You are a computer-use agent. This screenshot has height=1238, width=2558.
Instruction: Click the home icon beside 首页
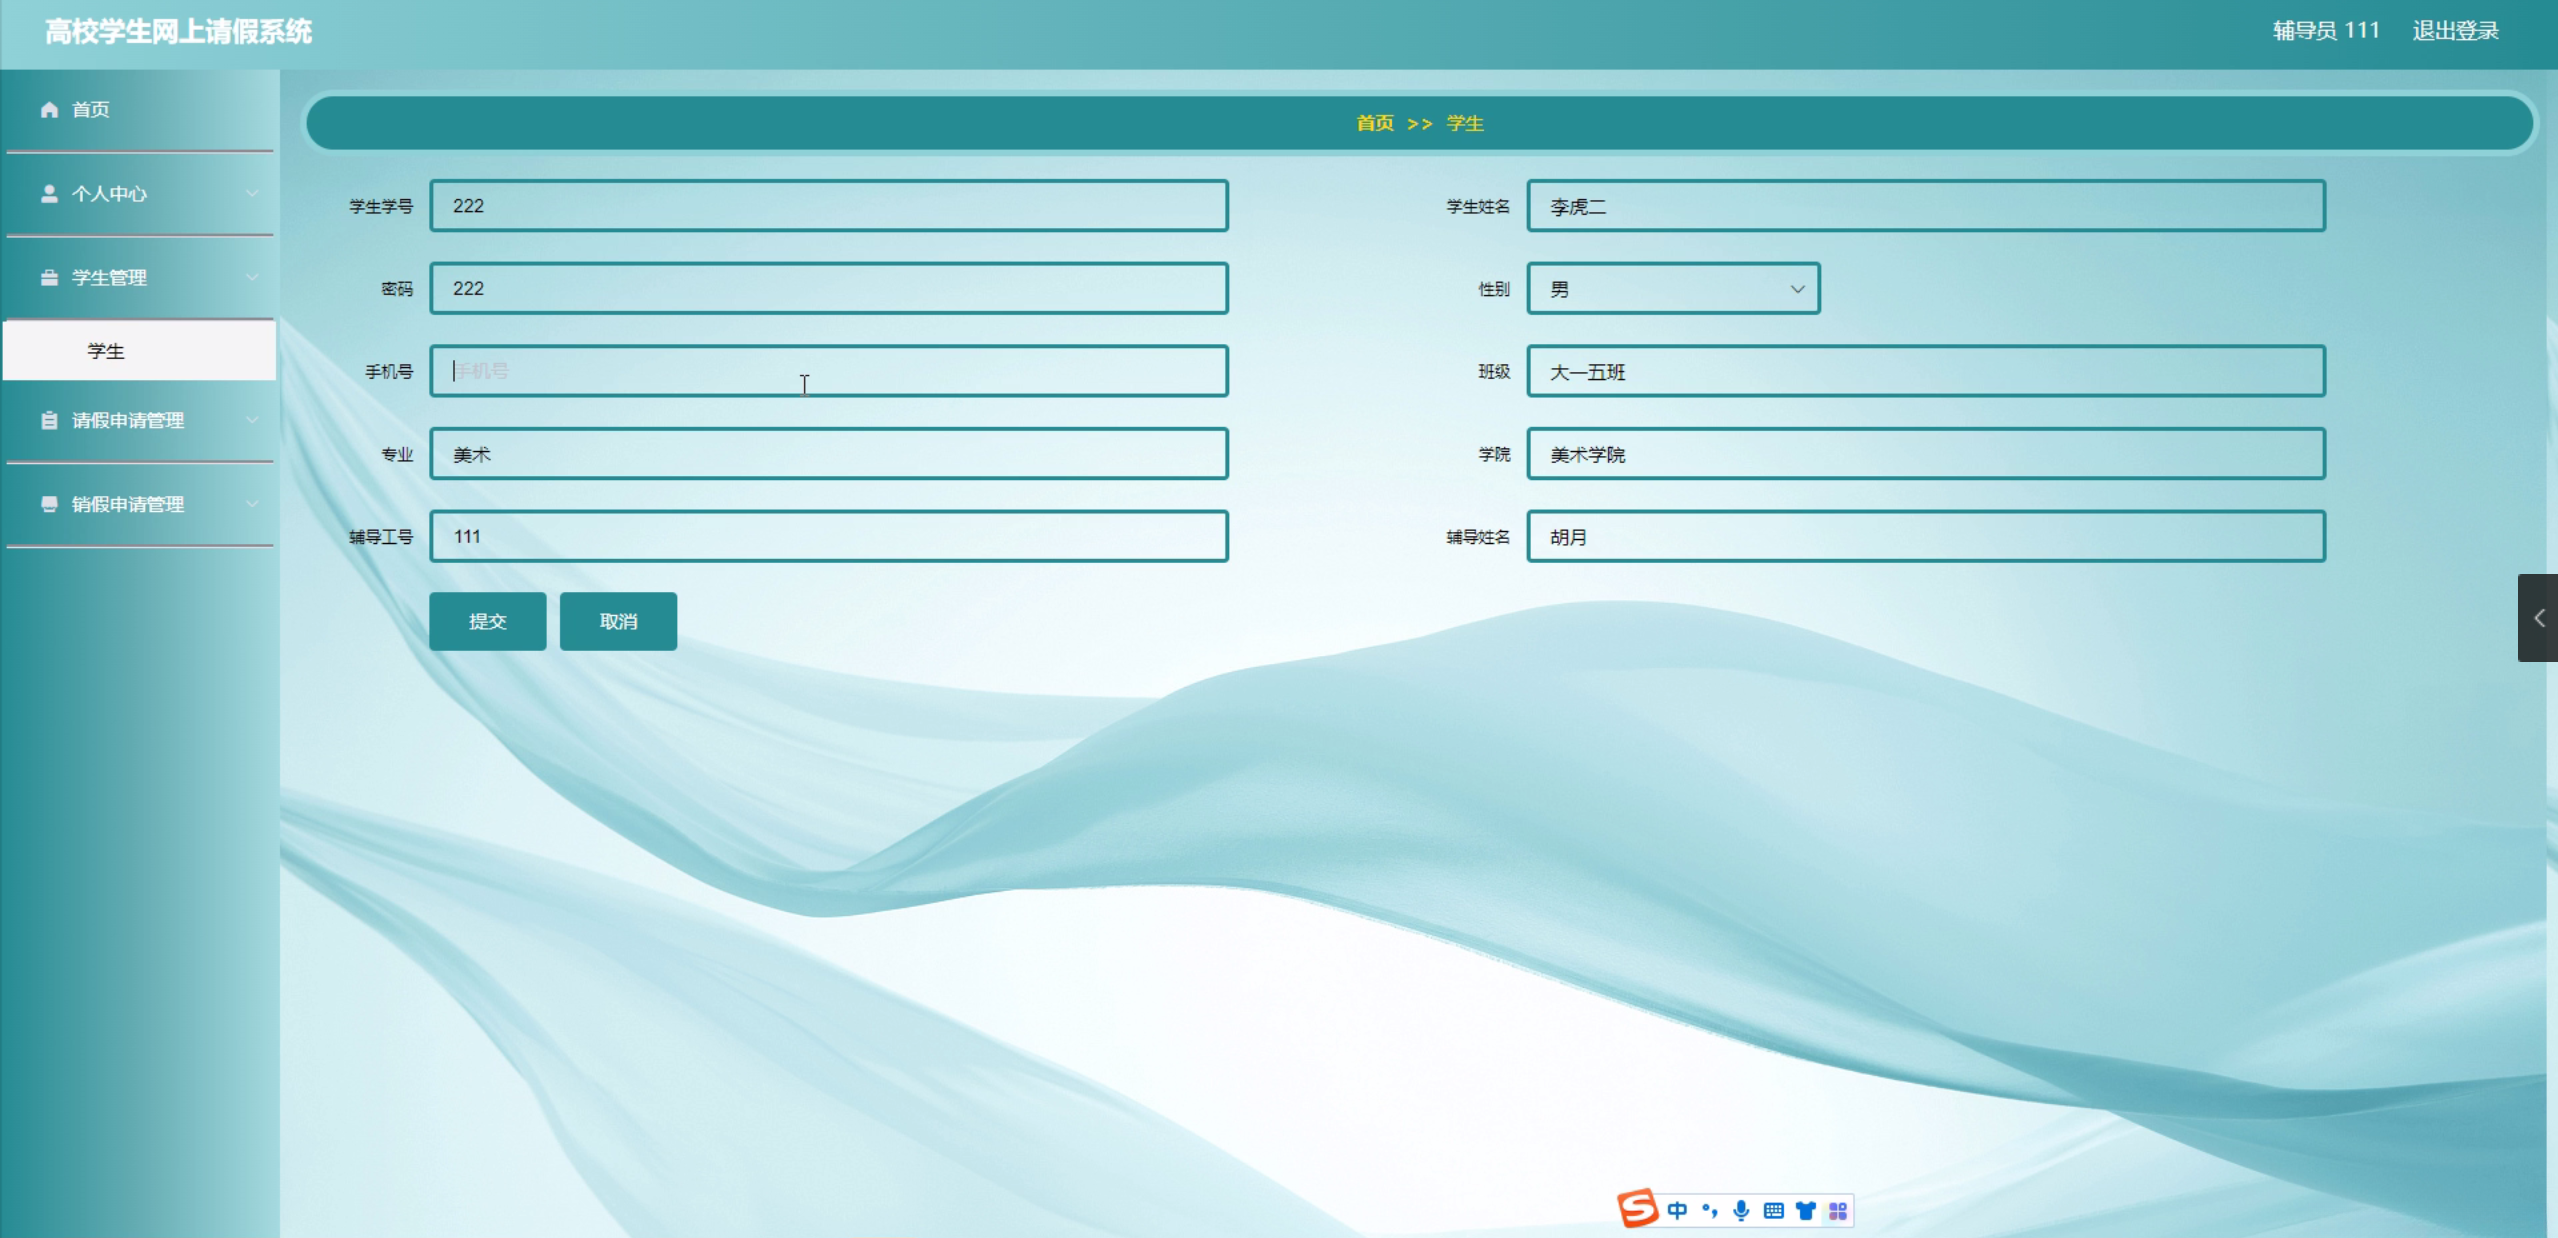pyautogui.click(x=49, y=109)
